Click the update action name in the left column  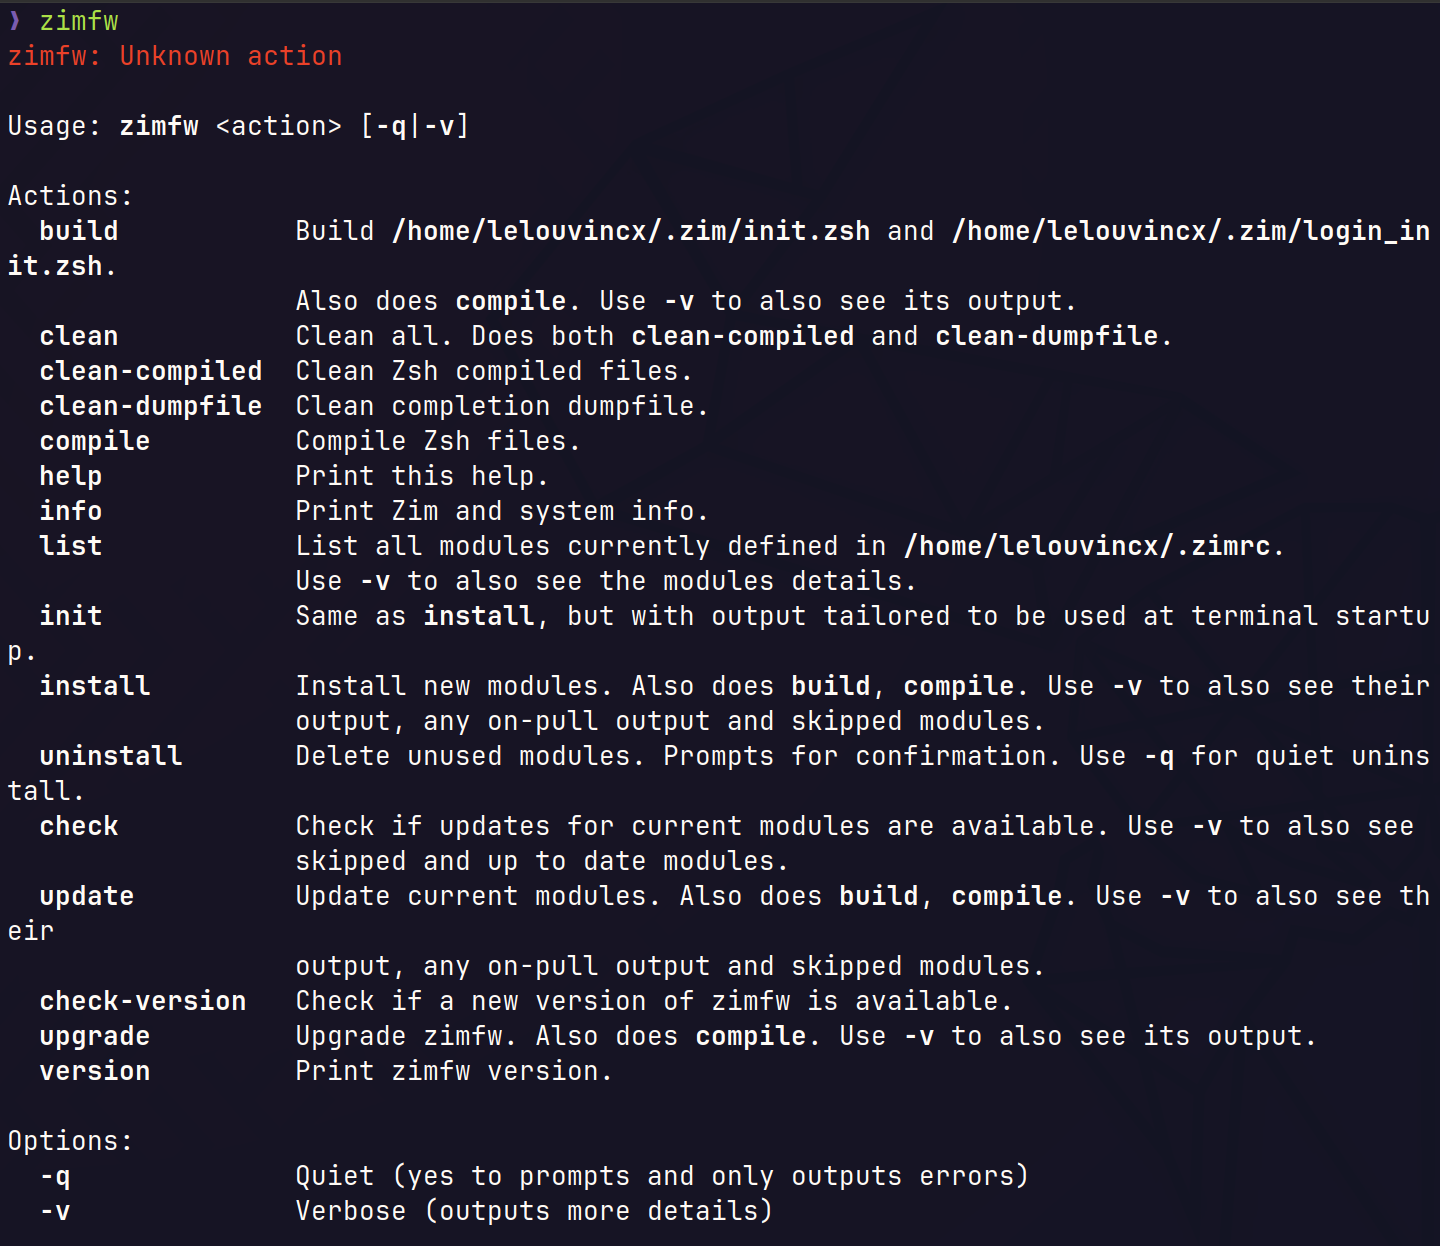(x=86, y=896)
